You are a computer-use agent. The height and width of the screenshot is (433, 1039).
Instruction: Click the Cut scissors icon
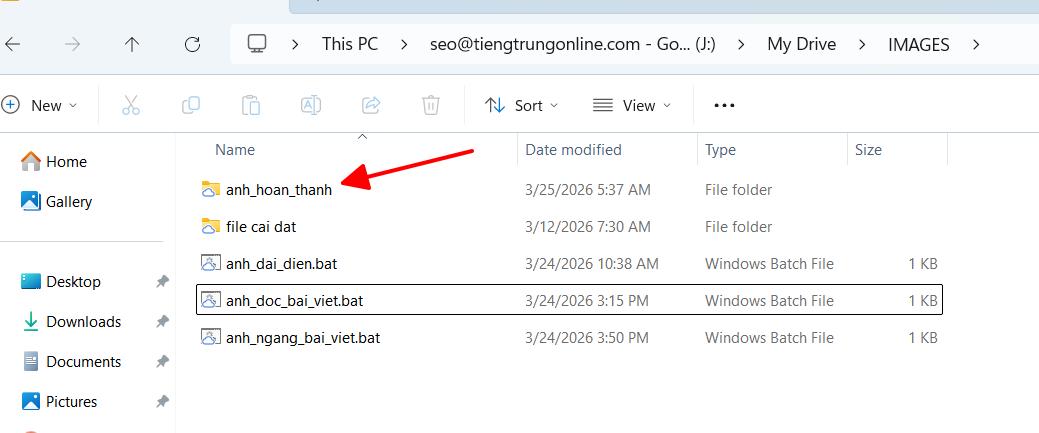pos(131,105)
